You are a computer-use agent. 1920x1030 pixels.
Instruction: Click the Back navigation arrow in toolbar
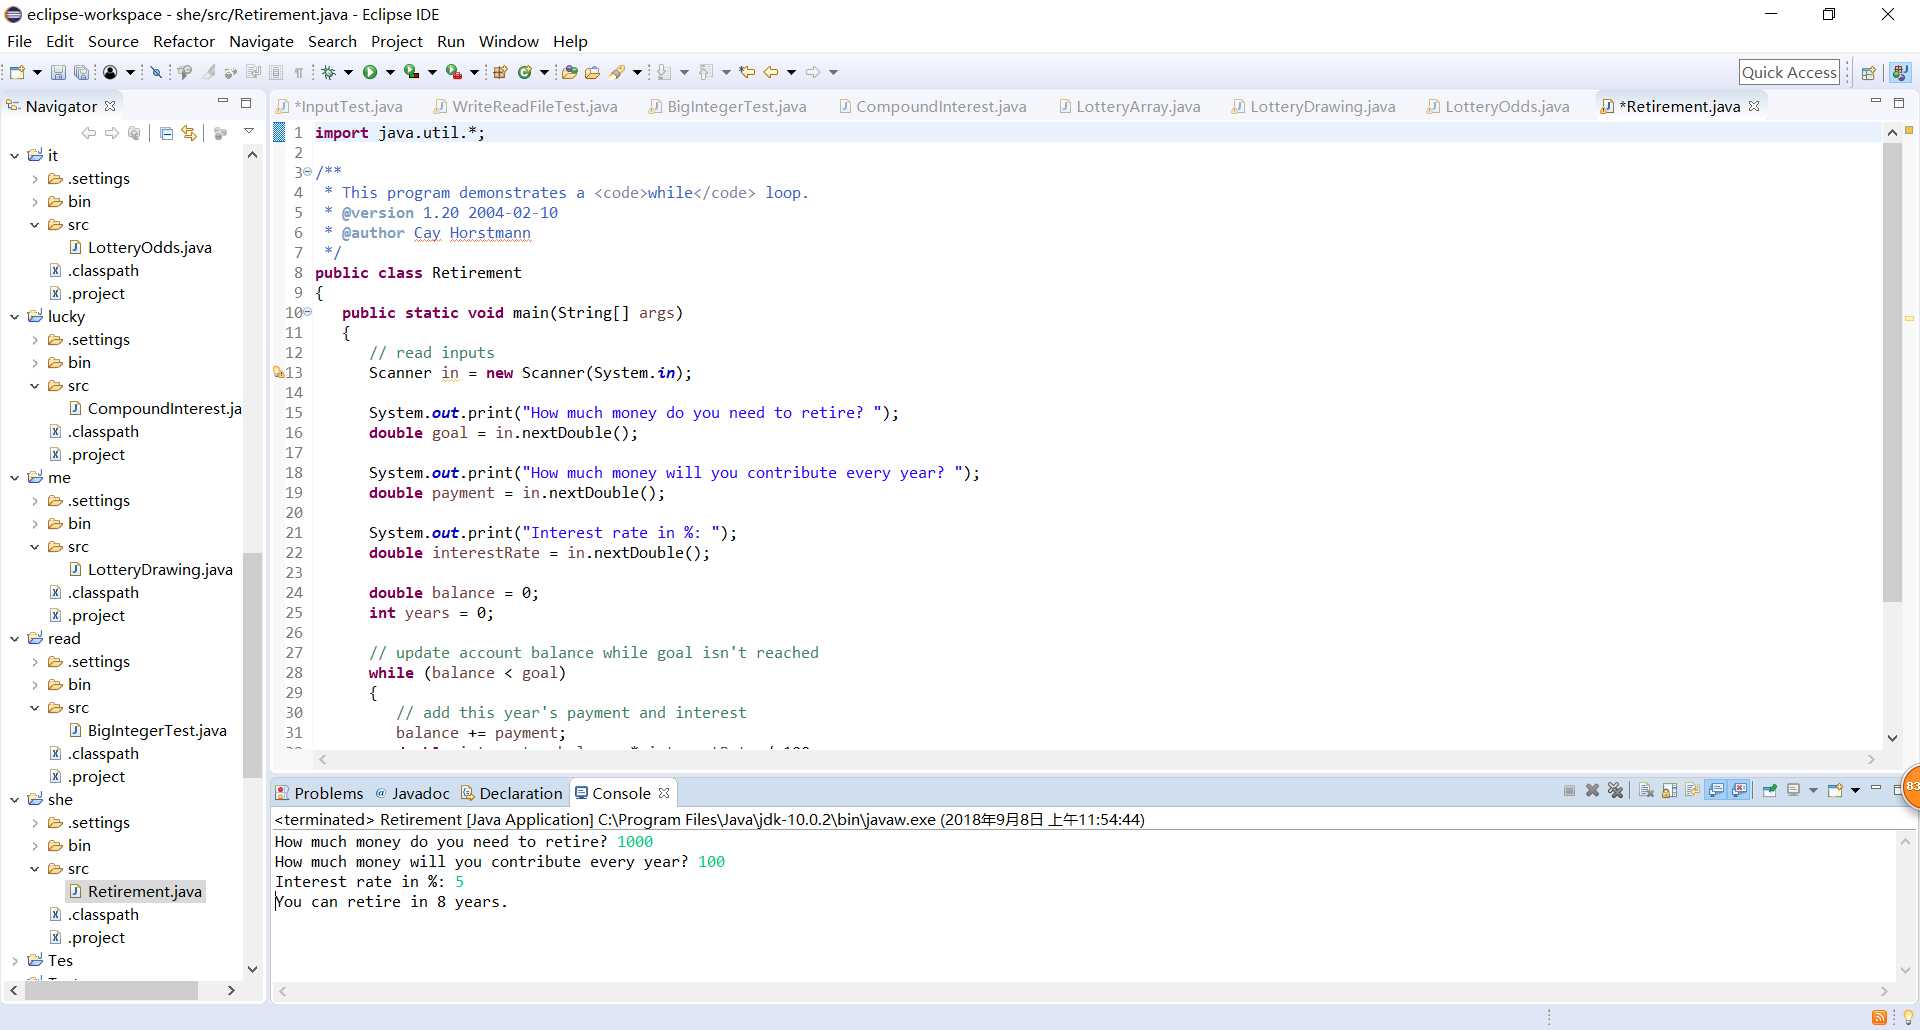tap(771, 72)
